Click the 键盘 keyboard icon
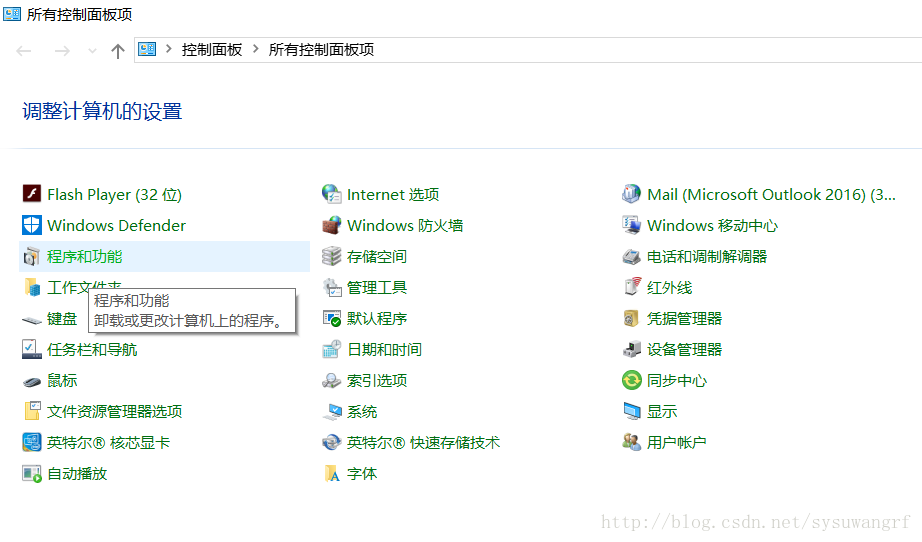922x542 pixels. [32, 319]
